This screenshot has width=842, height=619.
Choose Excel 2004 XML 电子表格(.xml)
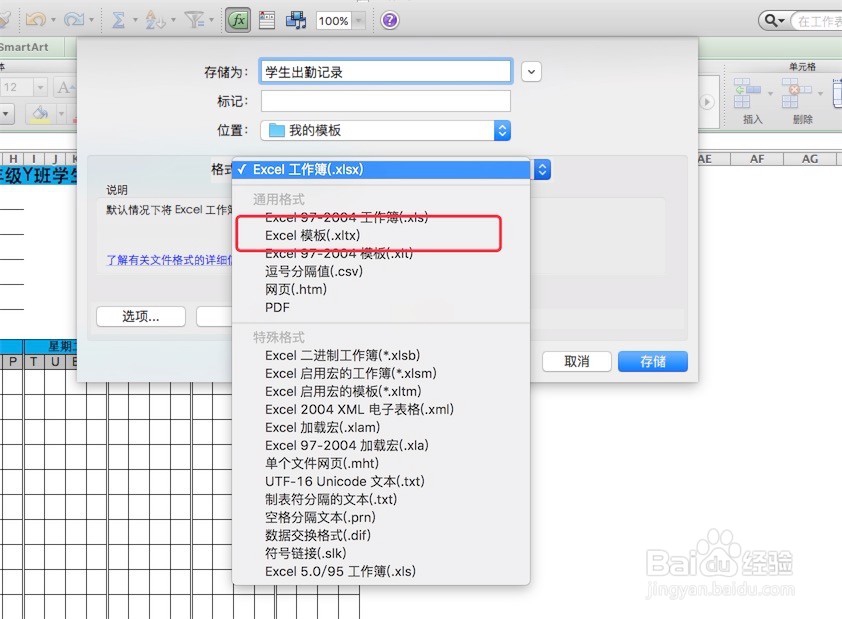point(381,410)
